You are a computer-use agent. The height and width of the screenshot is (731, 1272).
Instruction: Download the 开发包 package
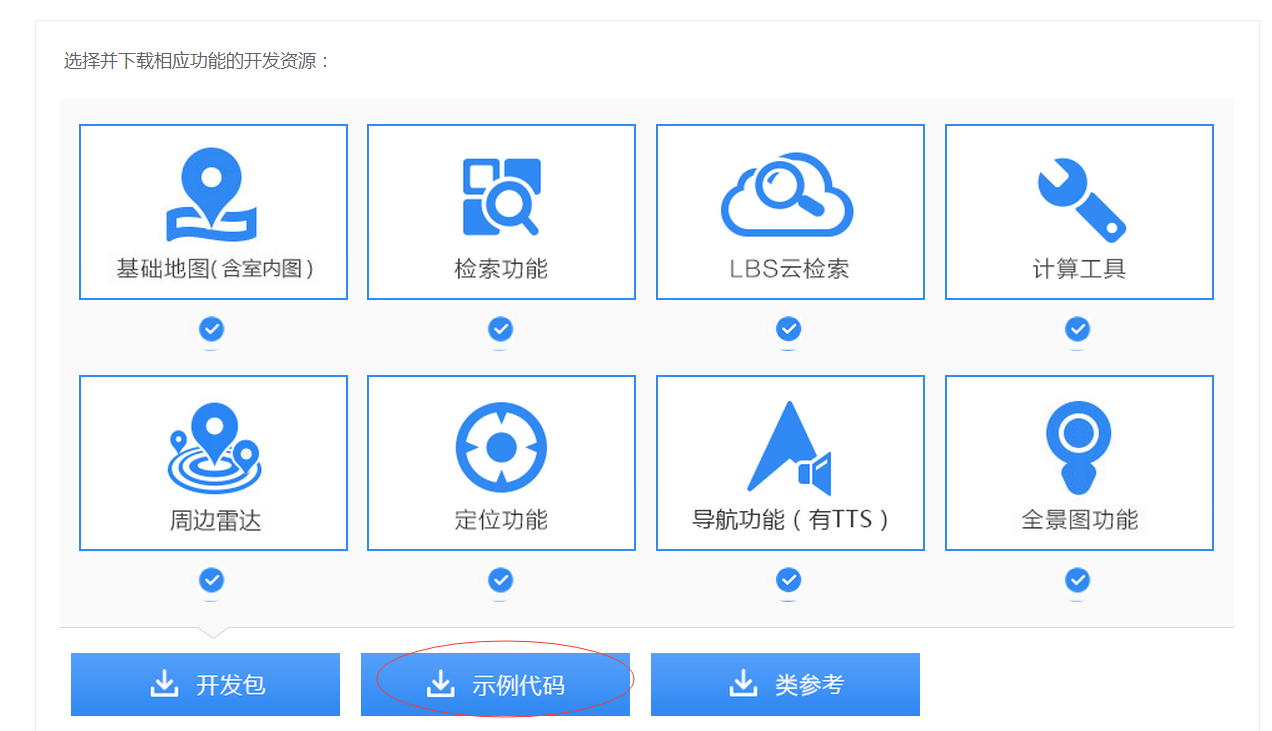(x=205, y=685)
